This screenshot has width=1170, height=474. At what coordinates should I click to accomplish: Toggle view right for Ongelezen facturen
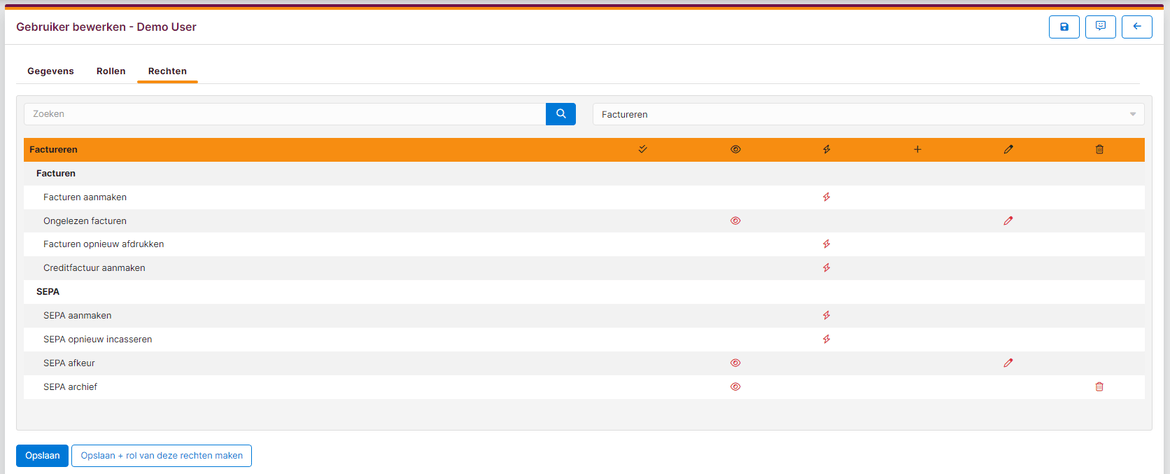[x=735, y=221]
